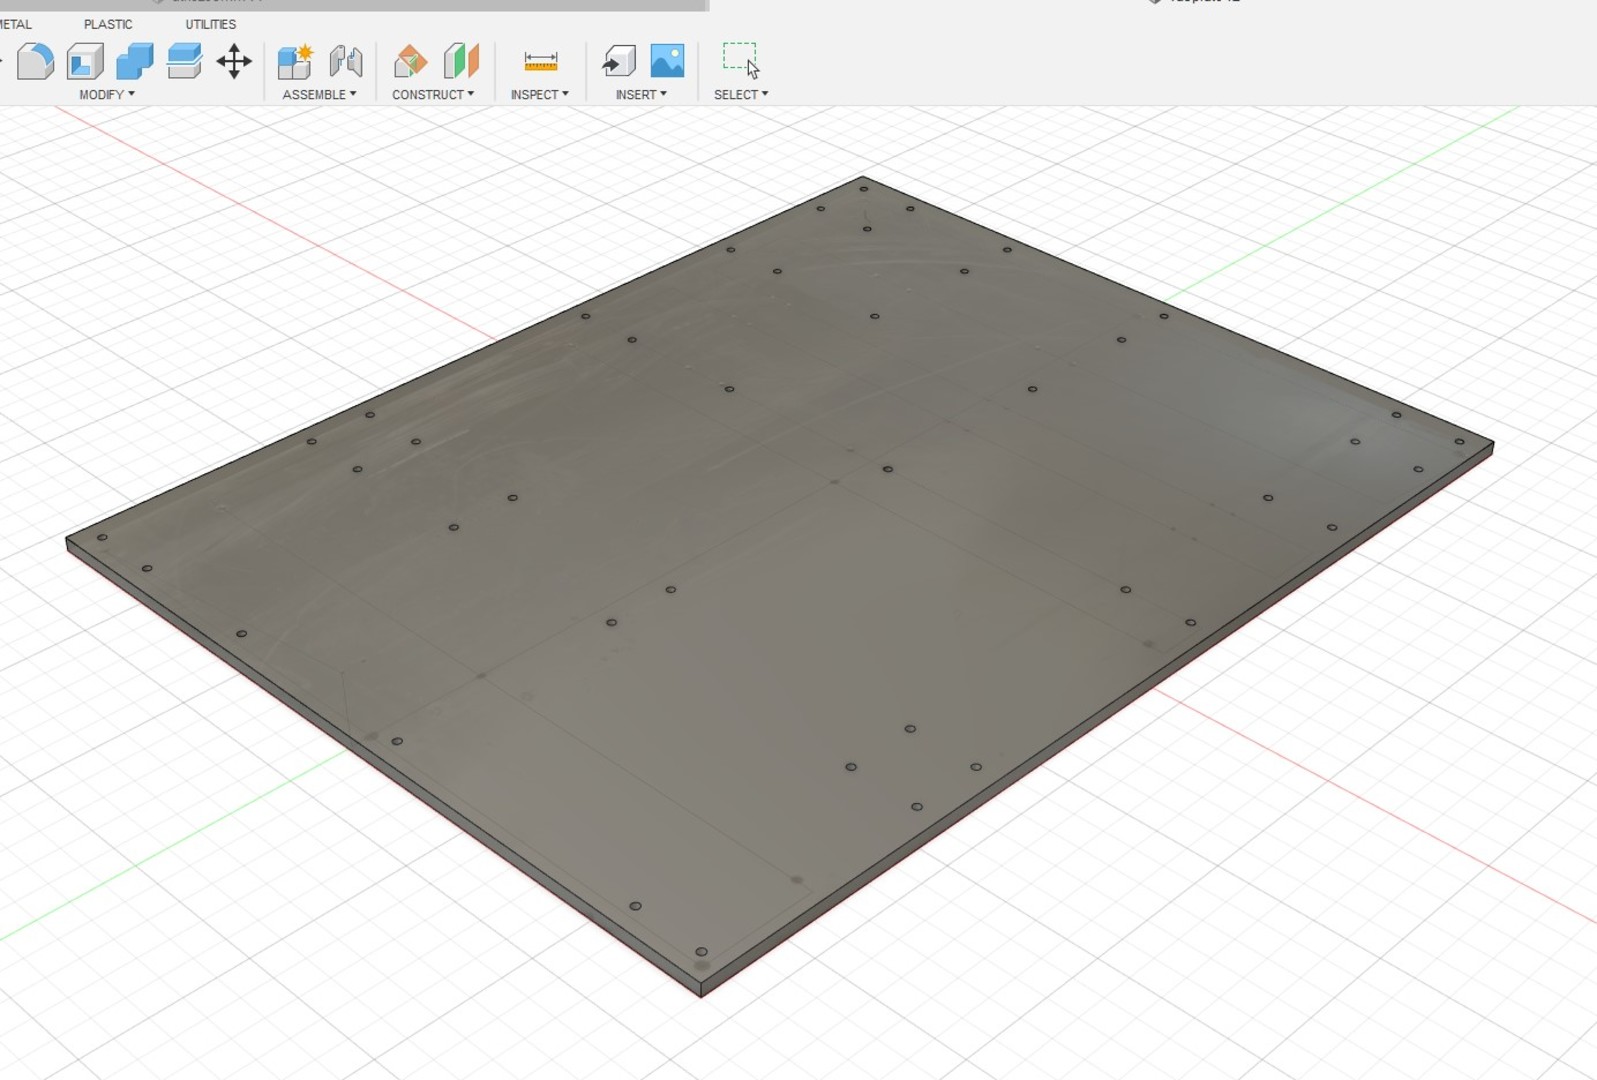Viewport: 1597px width, 1080px height.
Task: Create a Midplane
Action: coord(460,61)
